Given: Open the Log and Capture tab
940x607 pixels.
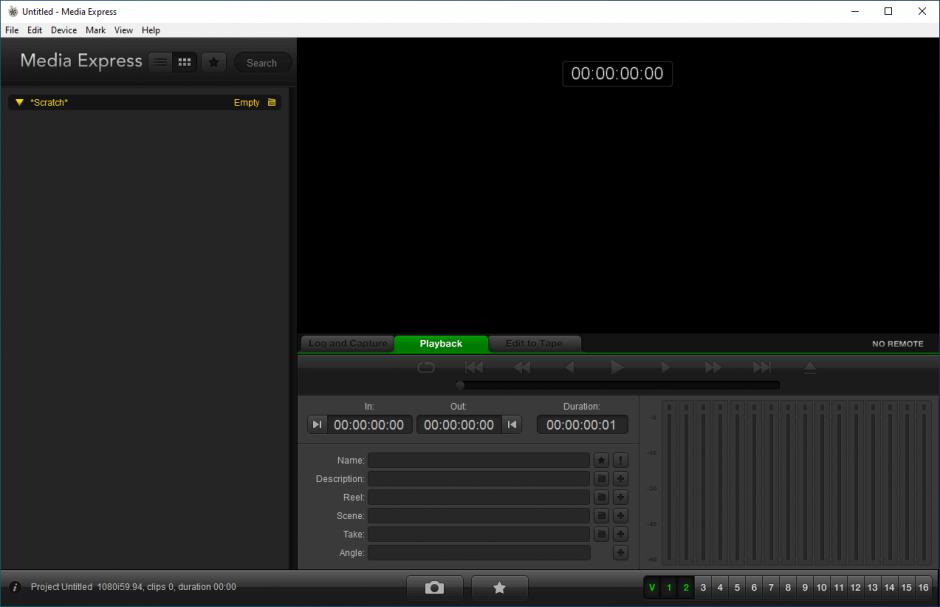Looking at the screenshot, I should [x=347, y=343].
